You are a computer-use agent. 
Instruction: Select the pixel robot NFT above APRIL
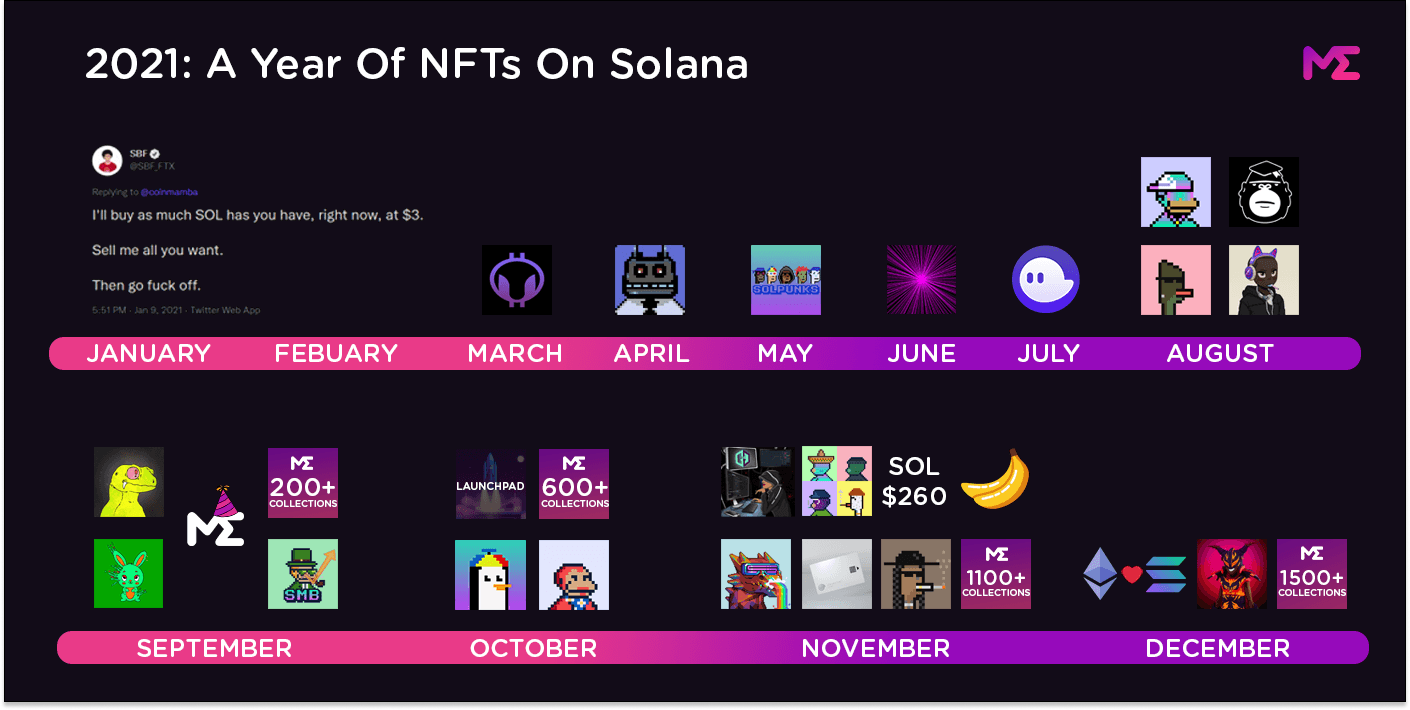(650, 280)
